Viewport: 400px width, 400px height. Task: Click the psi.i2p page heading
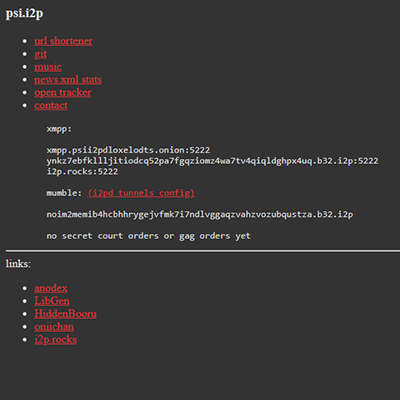24,14
